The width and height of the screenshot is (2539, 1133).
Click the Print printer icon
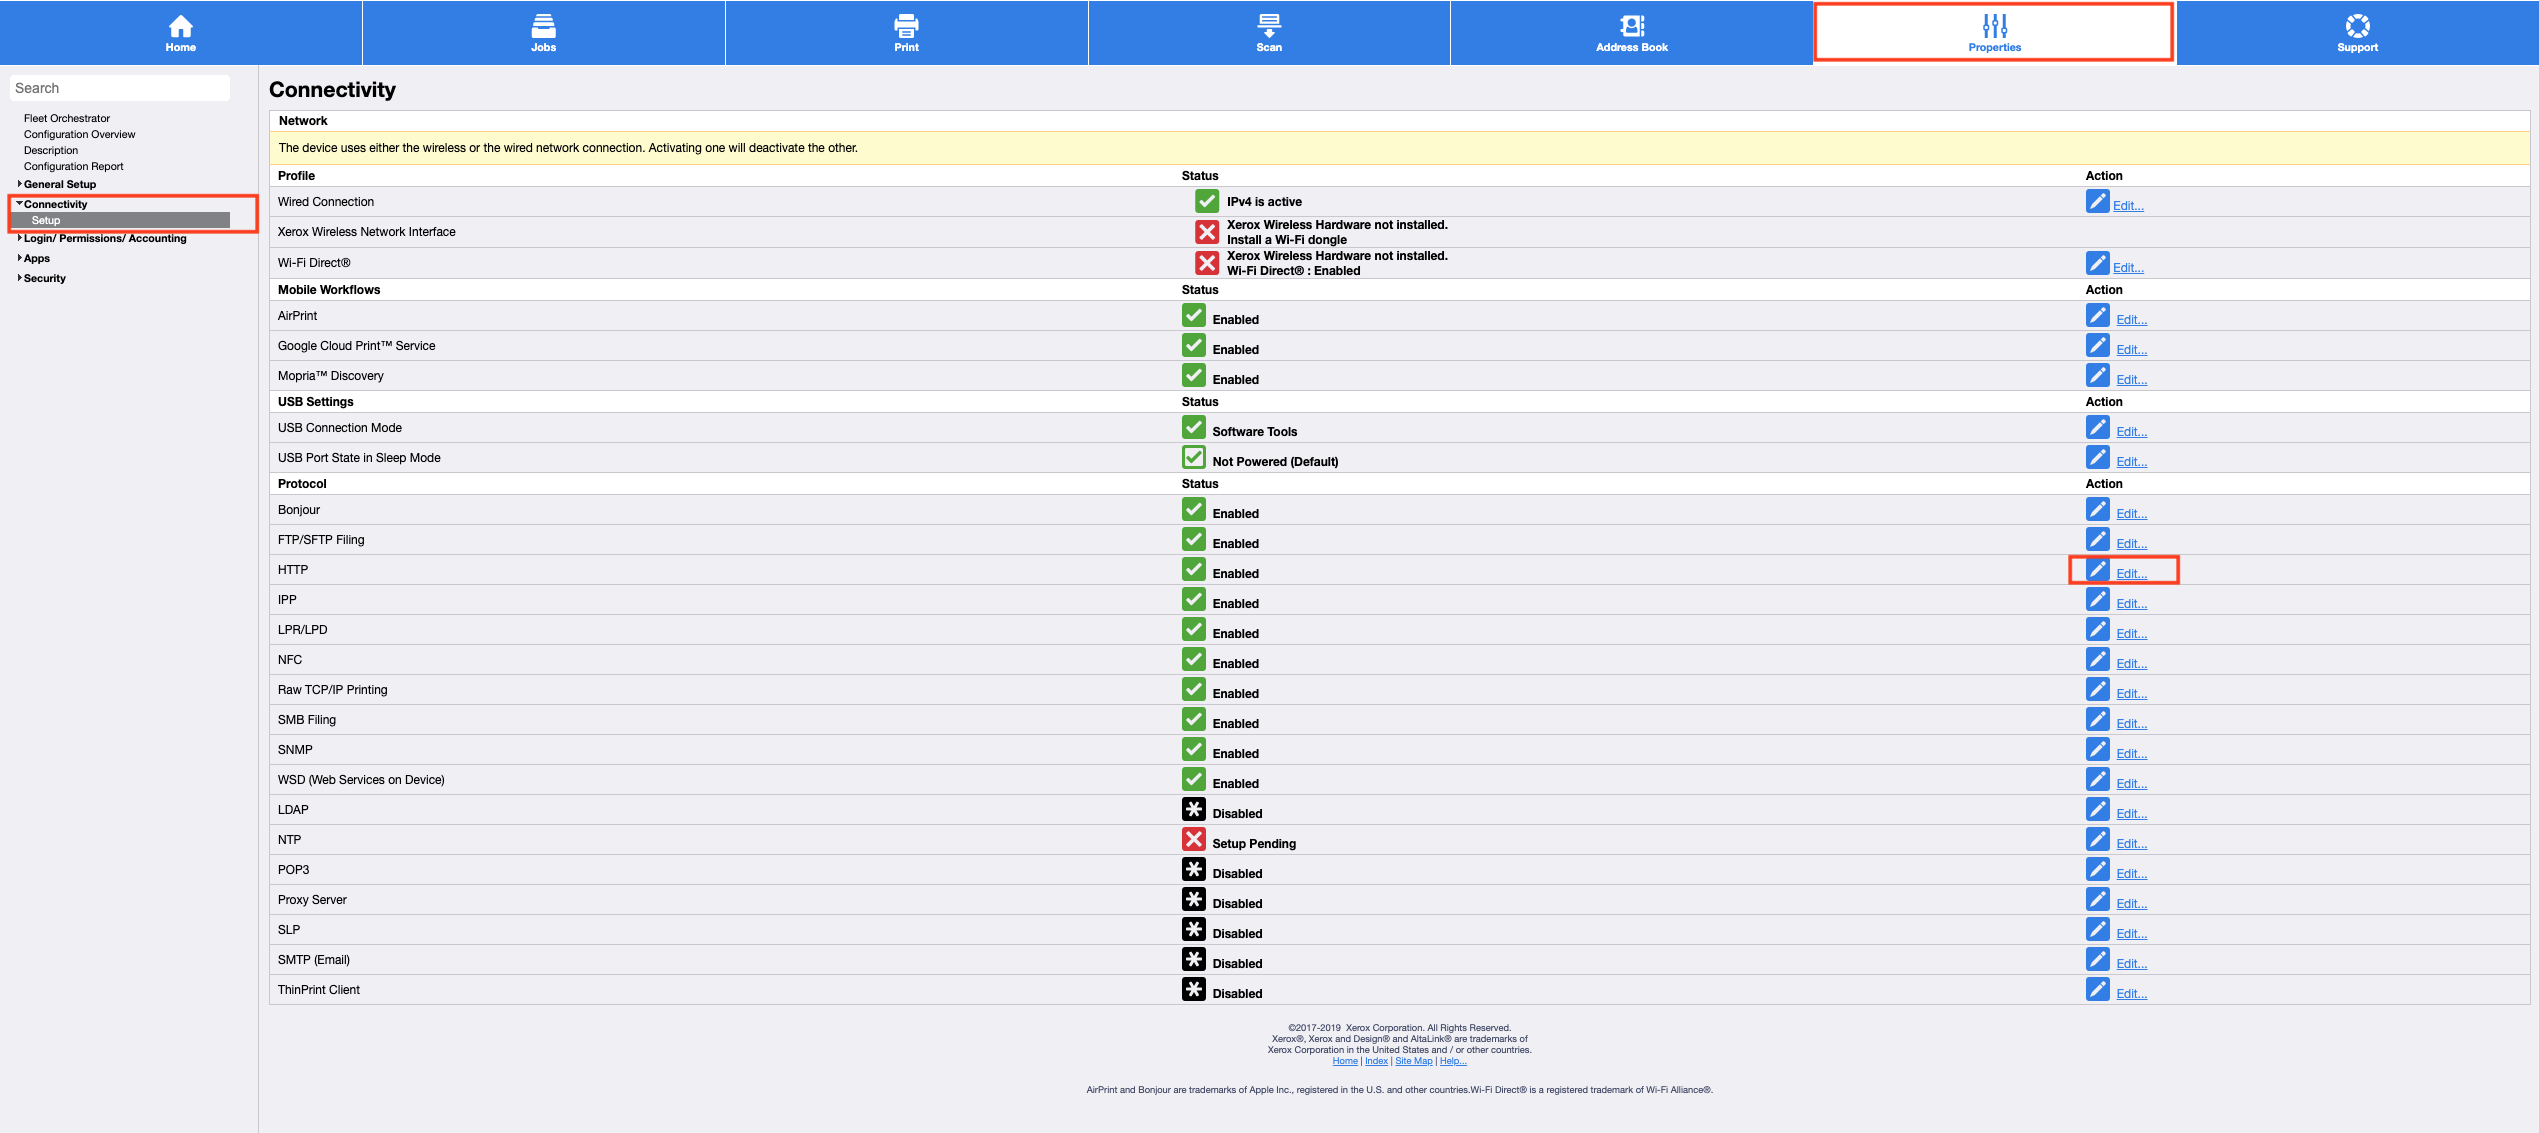click(x=906, y=26)
